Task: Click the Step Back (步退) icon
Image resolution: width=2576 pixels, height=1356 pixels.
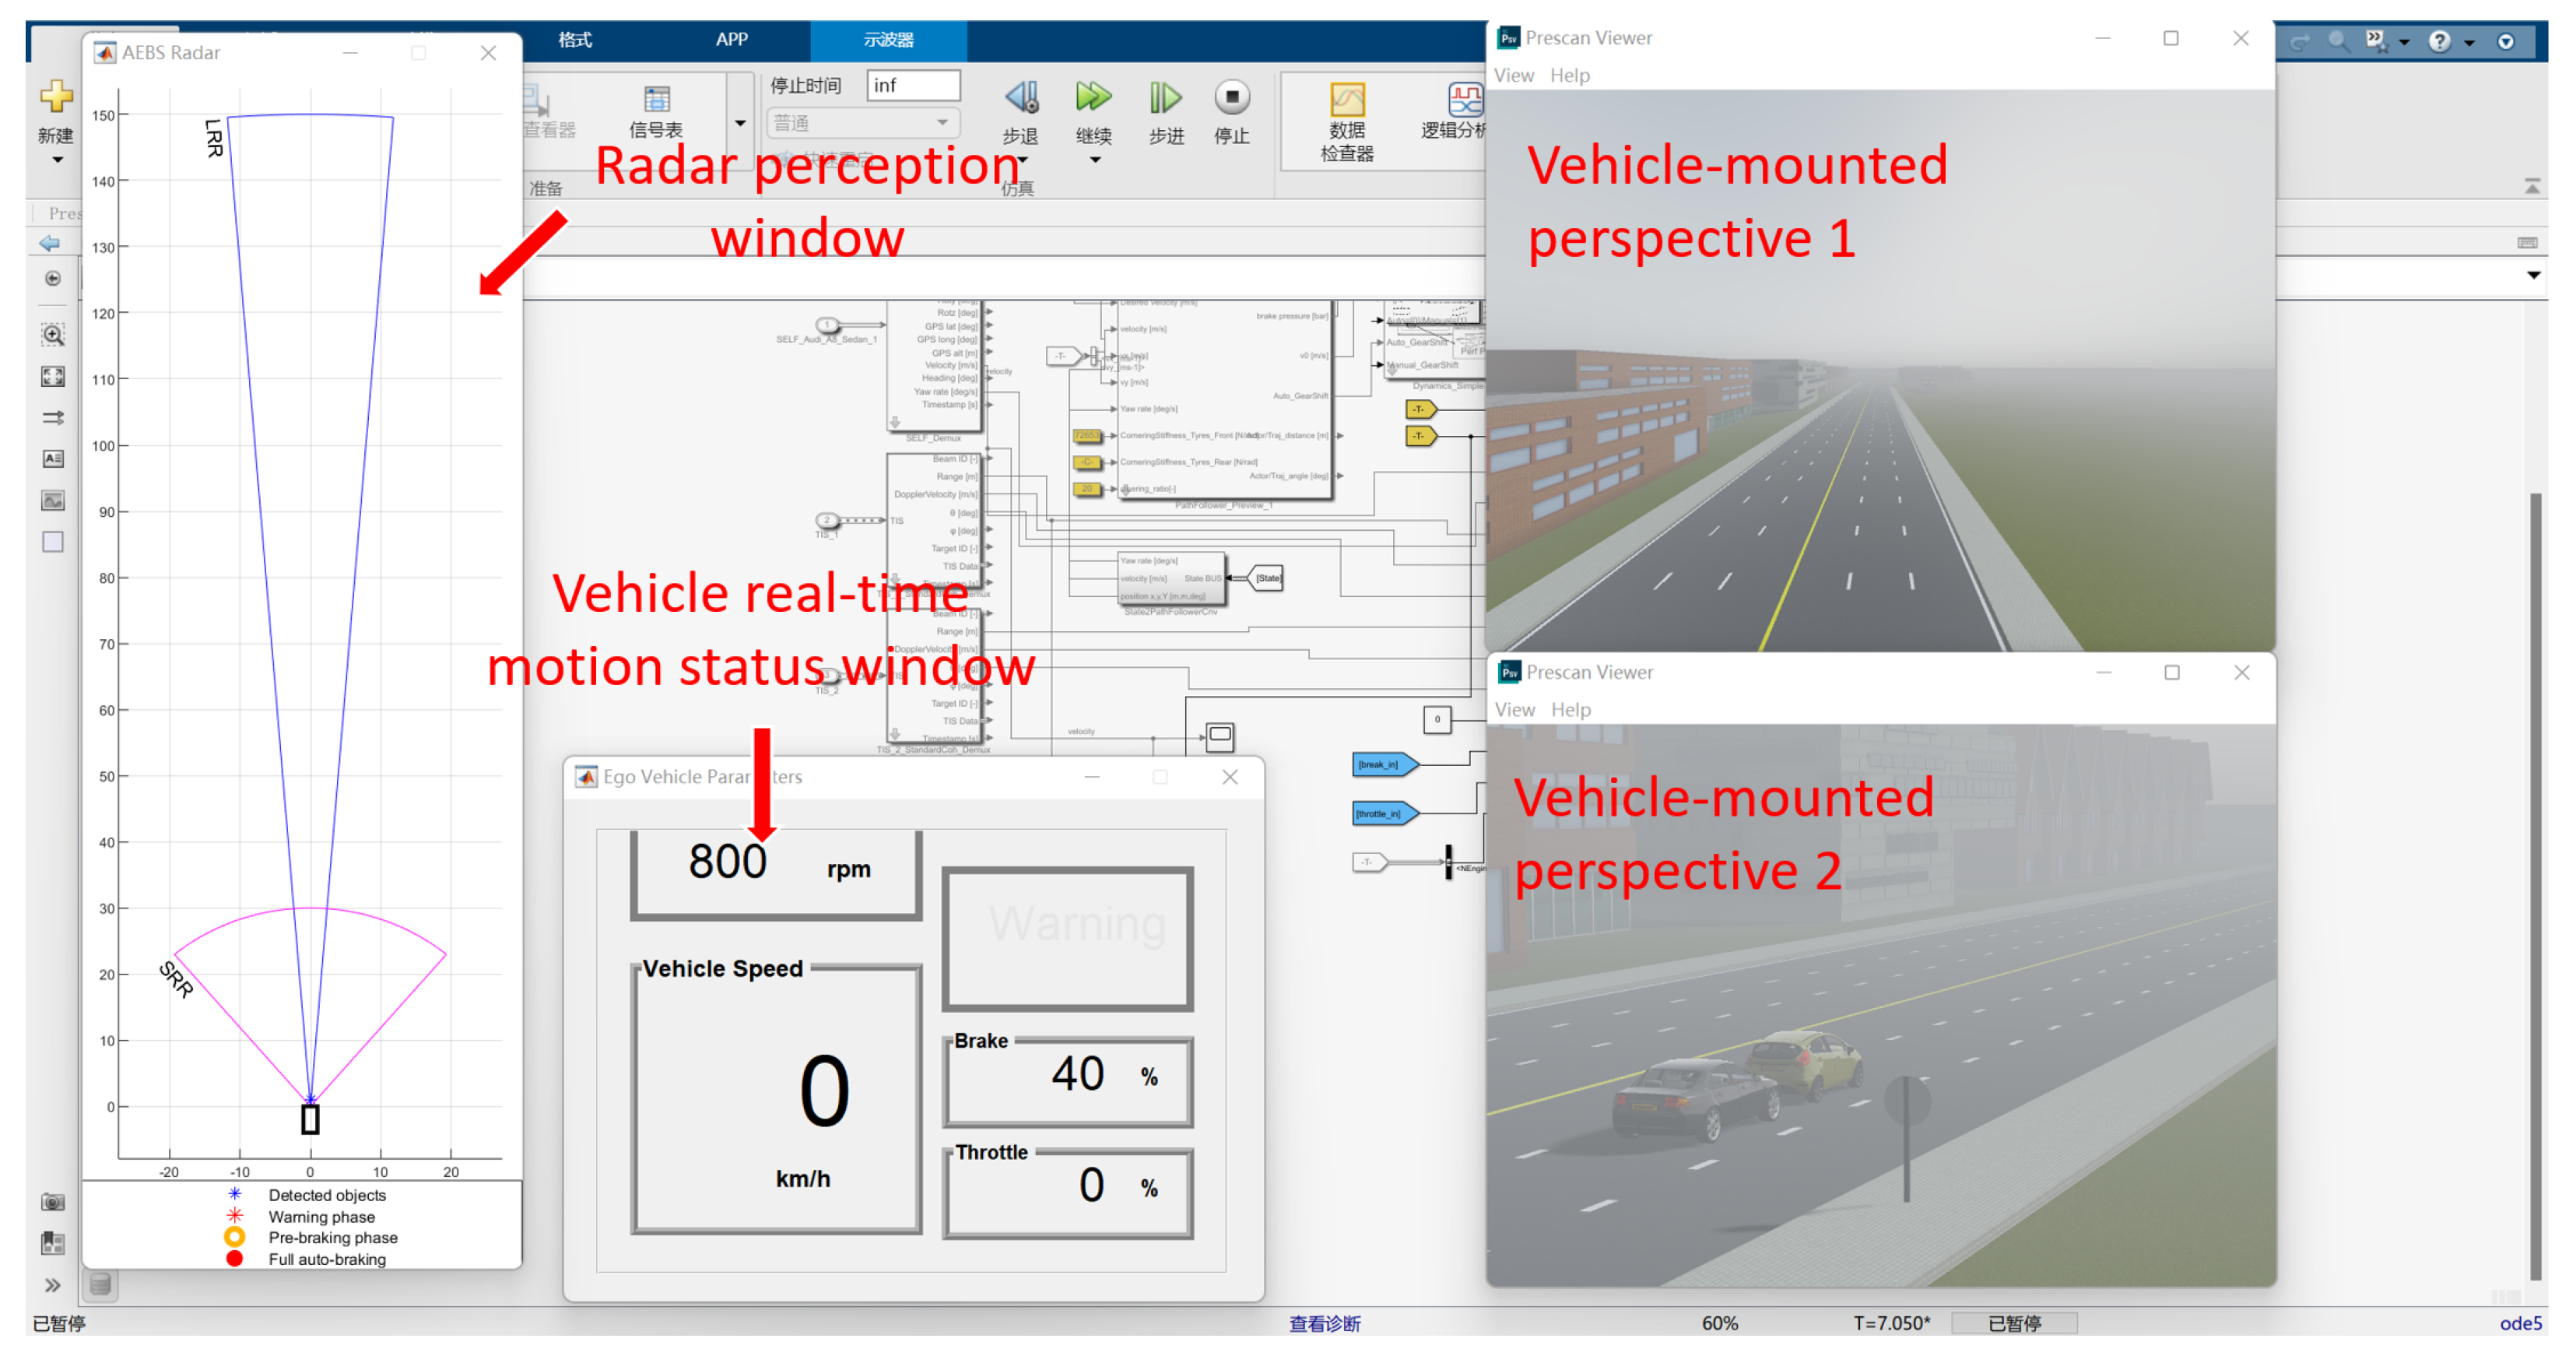Action: tap(1021, 98)
